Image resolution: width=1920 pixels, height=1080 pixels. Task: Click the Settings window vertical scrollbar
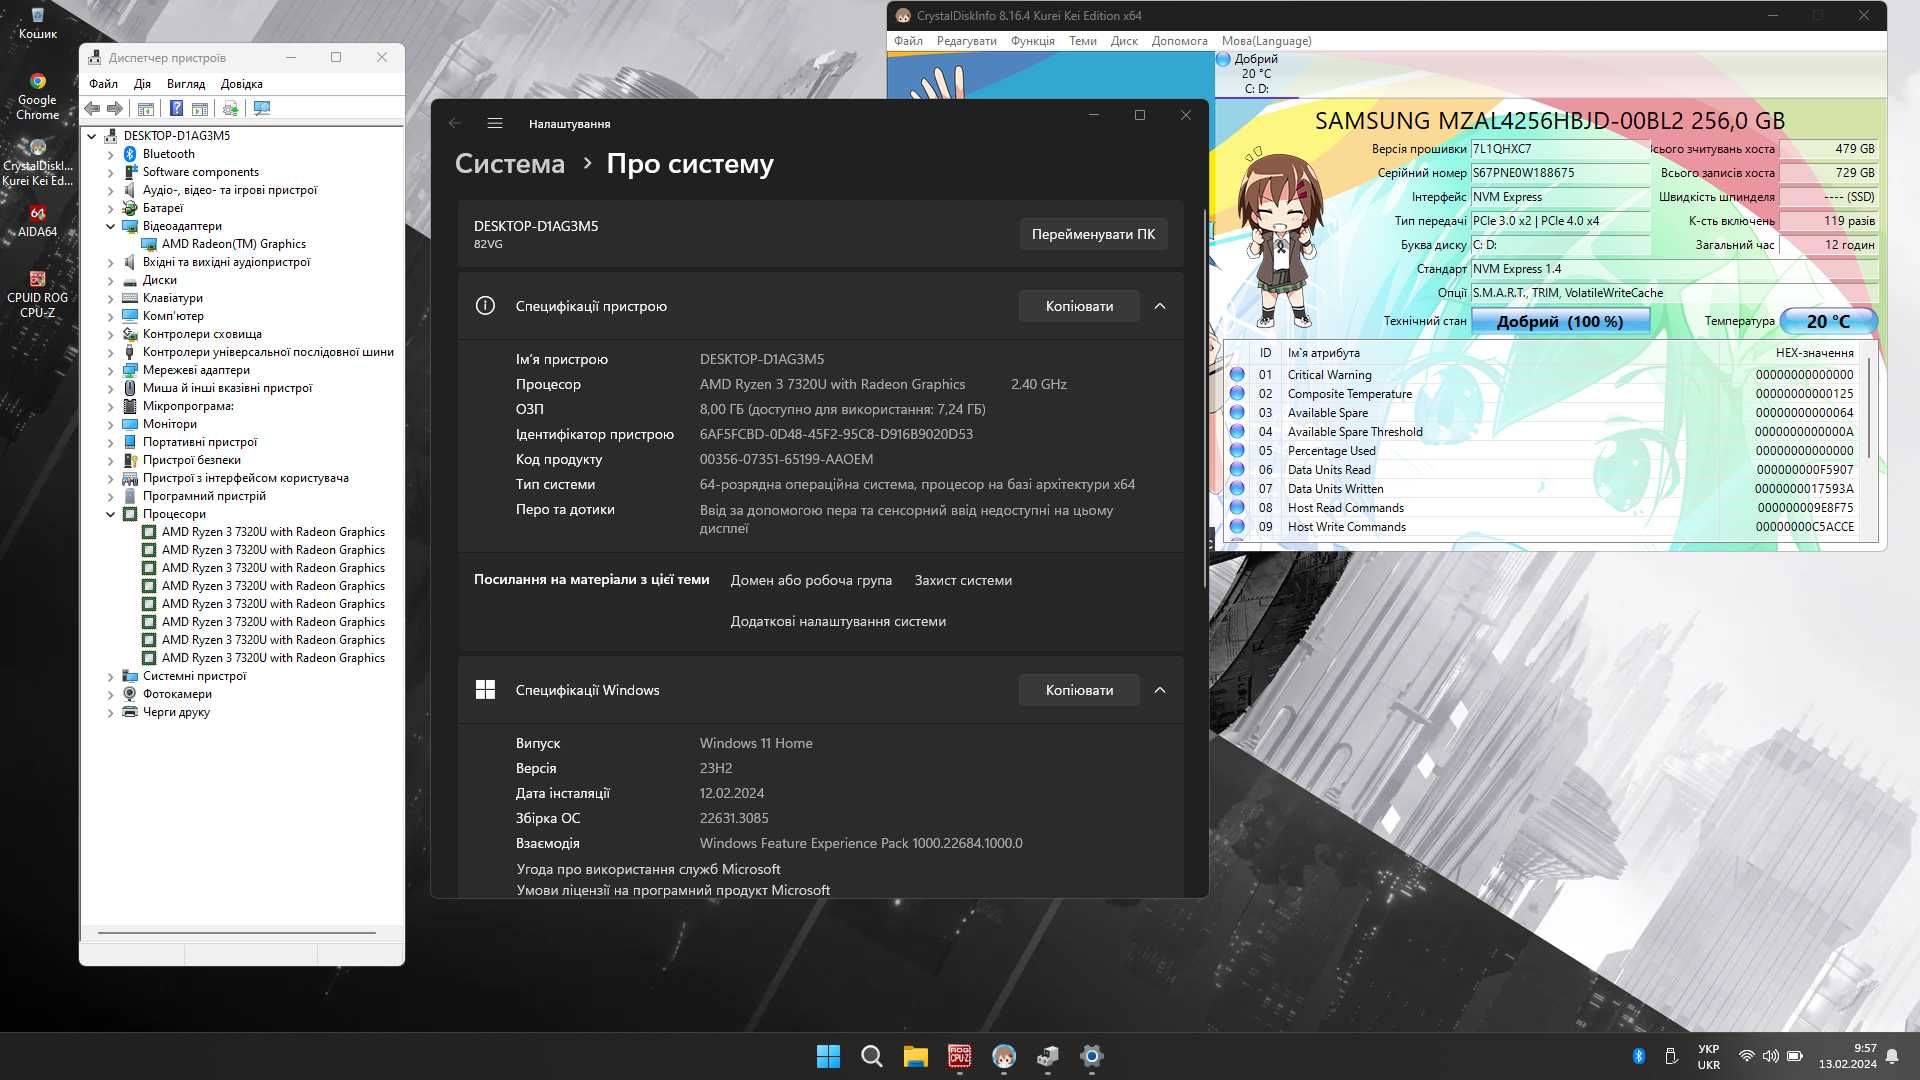click(1205, 400)
